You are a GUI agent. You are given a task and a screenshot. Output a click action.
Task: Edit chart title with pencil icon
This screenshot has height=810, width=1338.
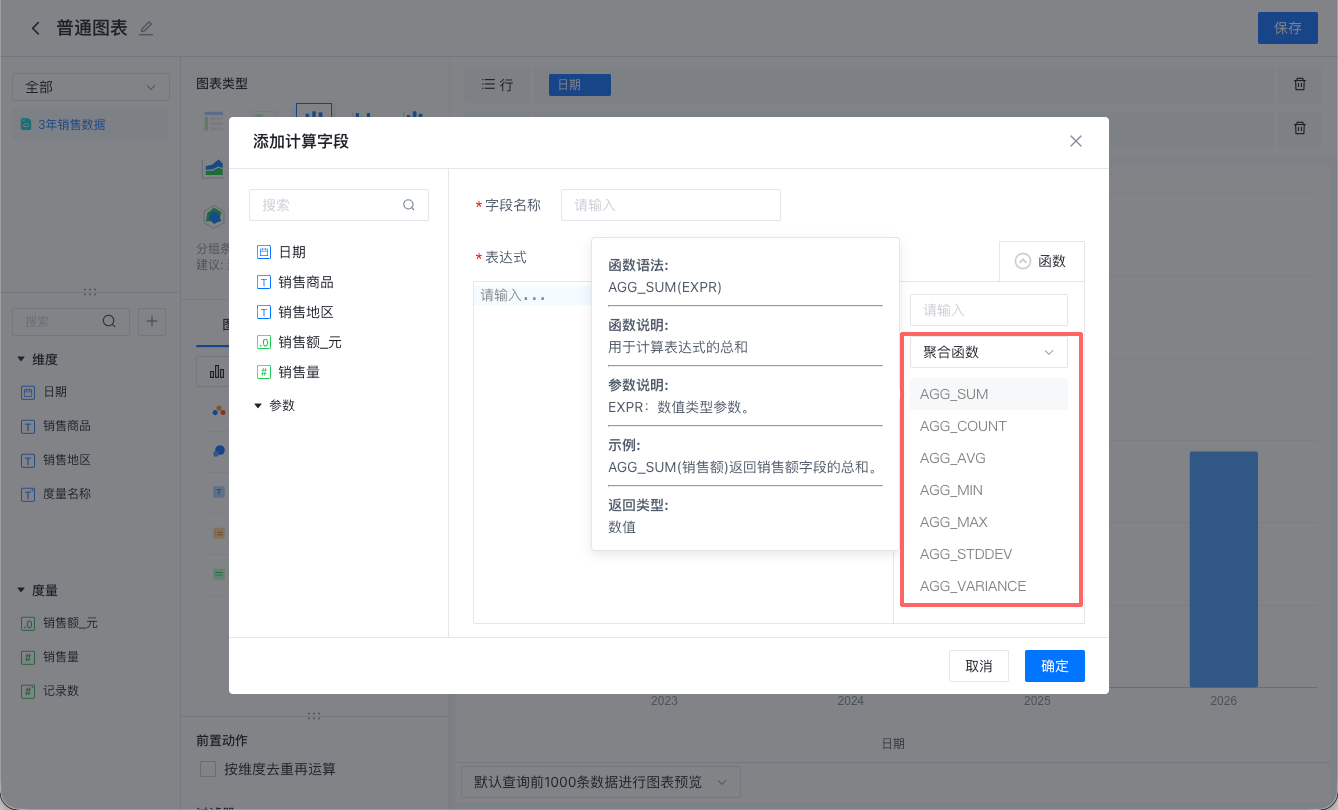pos(147,29)
